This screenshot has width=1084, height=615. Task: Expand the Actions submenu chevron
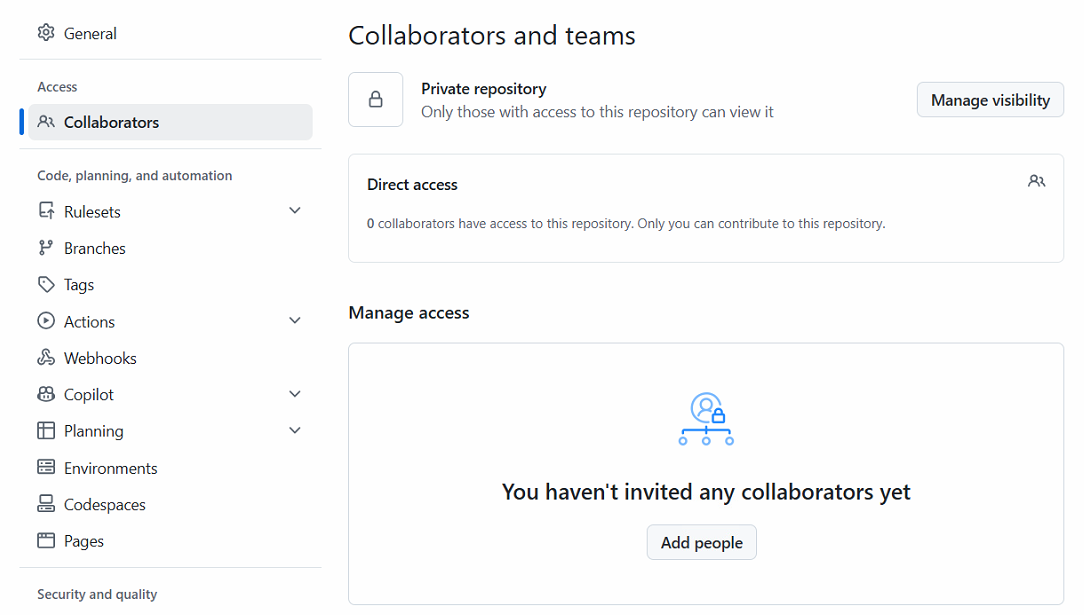295,321
